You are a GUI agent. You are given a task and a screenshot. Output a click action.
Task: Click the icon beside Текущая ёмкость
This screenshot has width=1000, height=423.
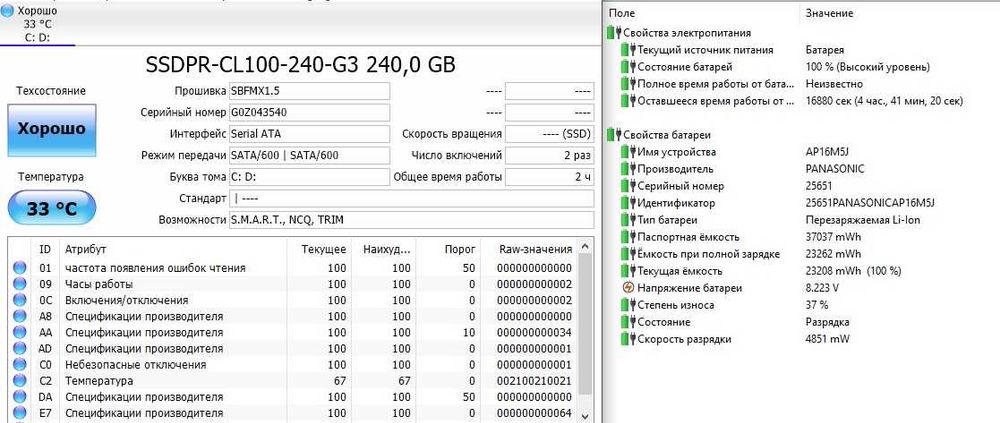coord(629,271)
